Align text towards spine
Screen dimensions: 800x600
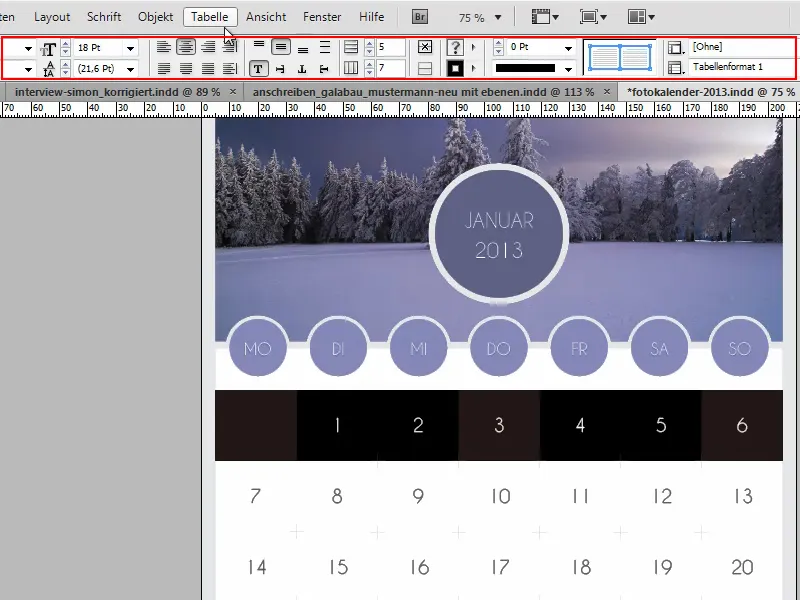230,47
